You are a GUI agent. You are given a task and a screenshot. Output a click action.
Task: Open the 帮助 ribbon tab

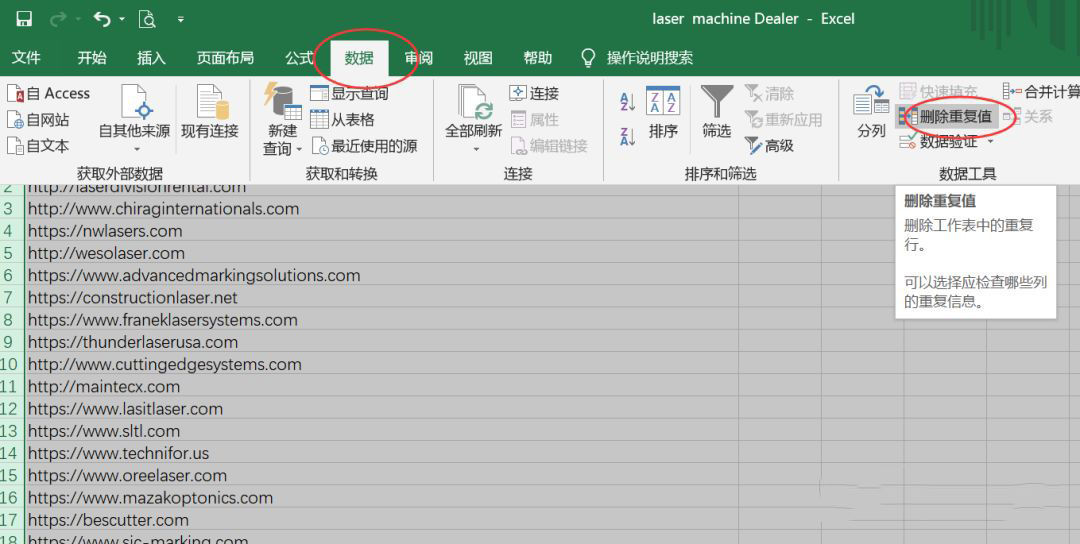[537, 58]
